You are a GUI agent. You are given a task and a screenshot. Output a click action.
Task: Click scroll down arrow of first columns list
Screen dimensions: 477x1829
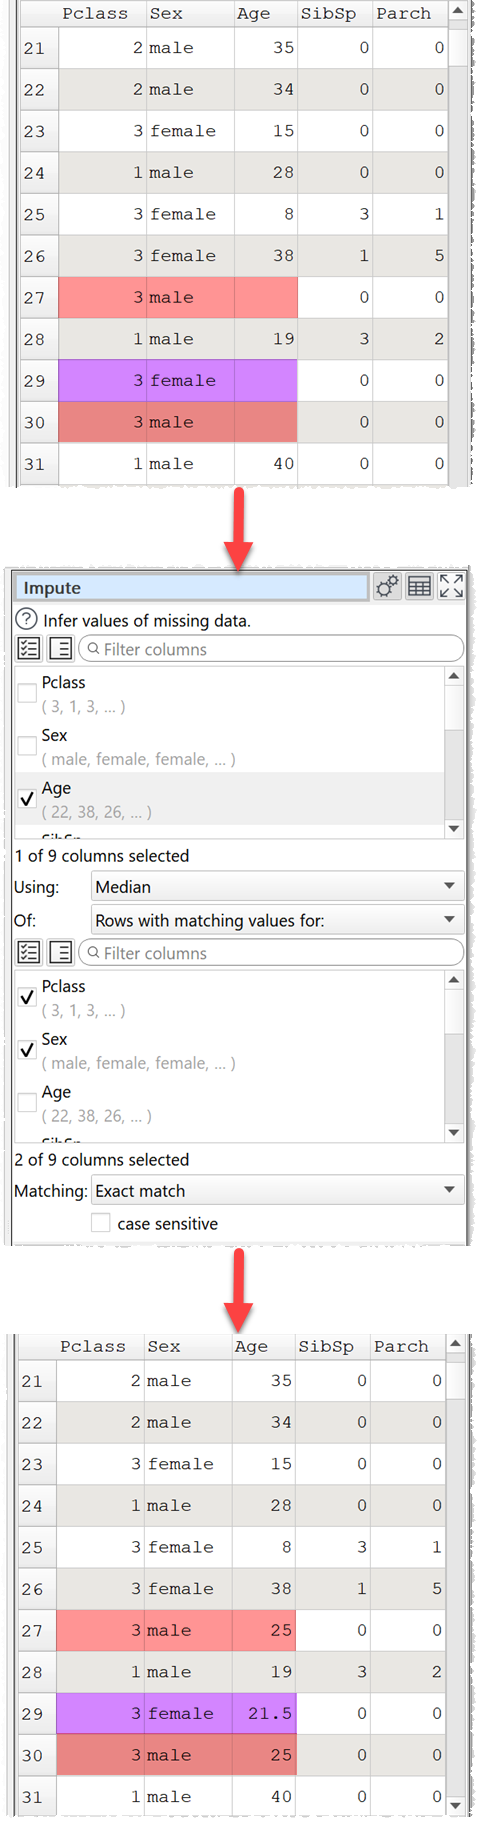(454, 829)
